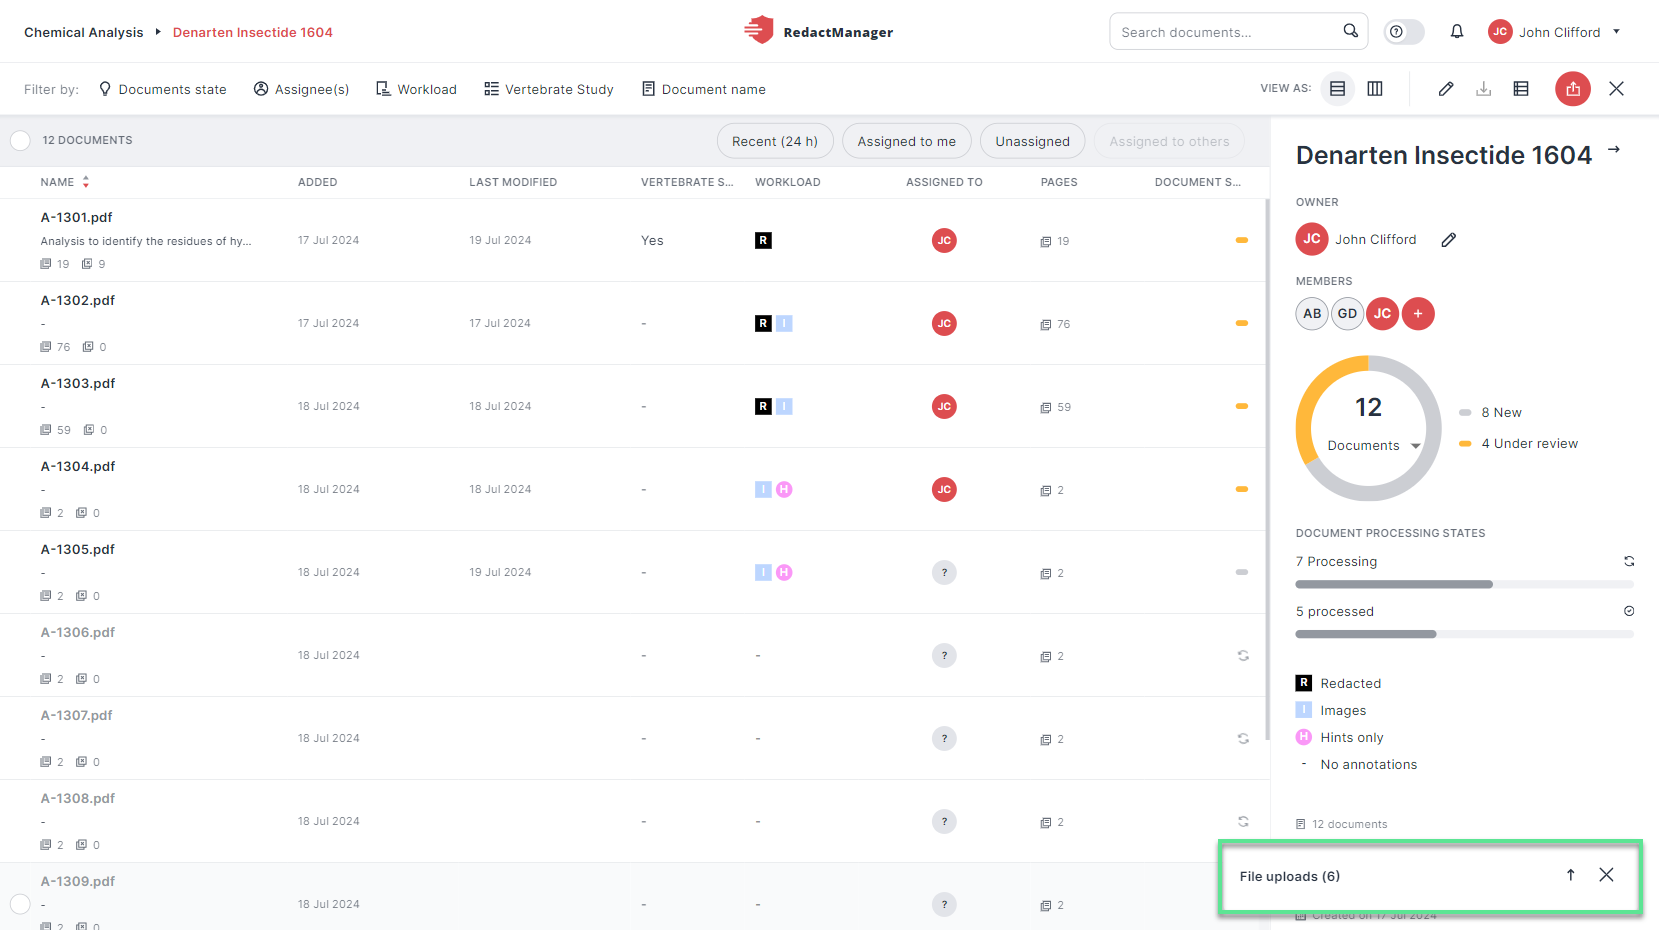Screen dimensions: 1659x930
Task: Toggle Assigned to me quick filter
Action: (x=907, y=141)
